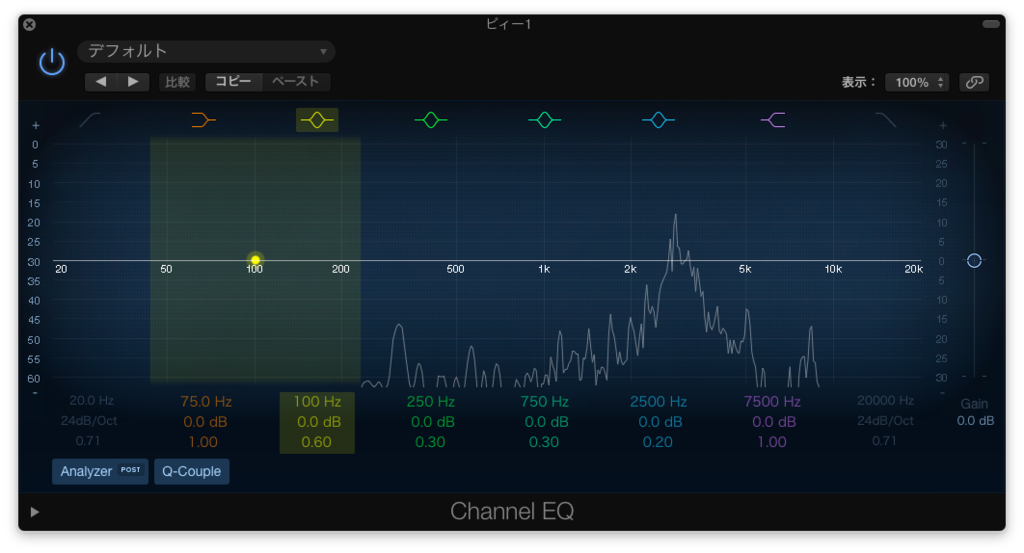Click the ペースト paste button

pyautogui.click(x=296, y=82)
